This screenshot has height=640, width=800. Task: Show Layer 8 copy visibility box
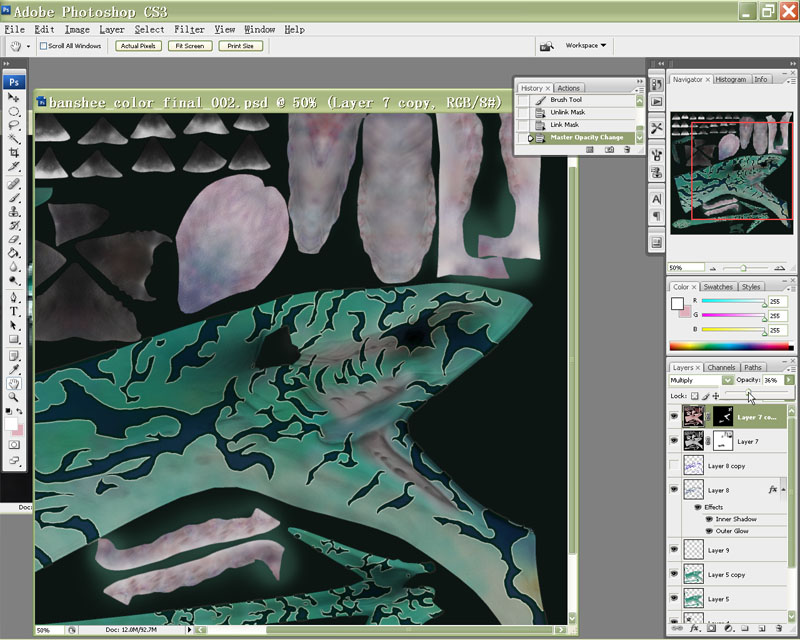click(674, 465)
